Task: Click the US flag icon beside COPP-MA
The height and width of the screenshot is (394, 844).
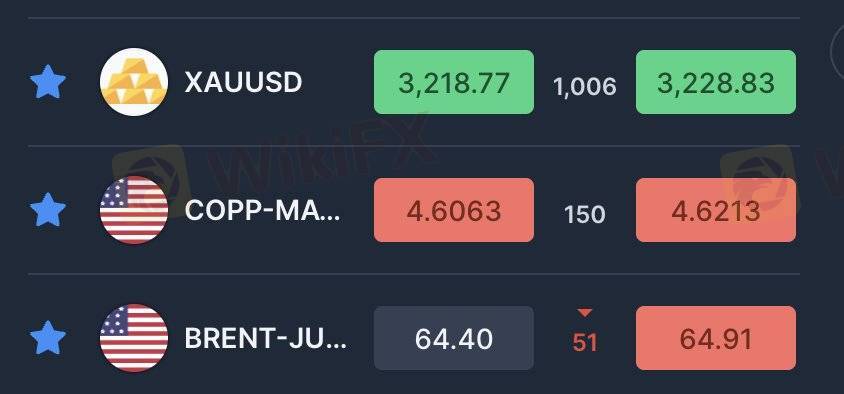Action: point(134,210)
